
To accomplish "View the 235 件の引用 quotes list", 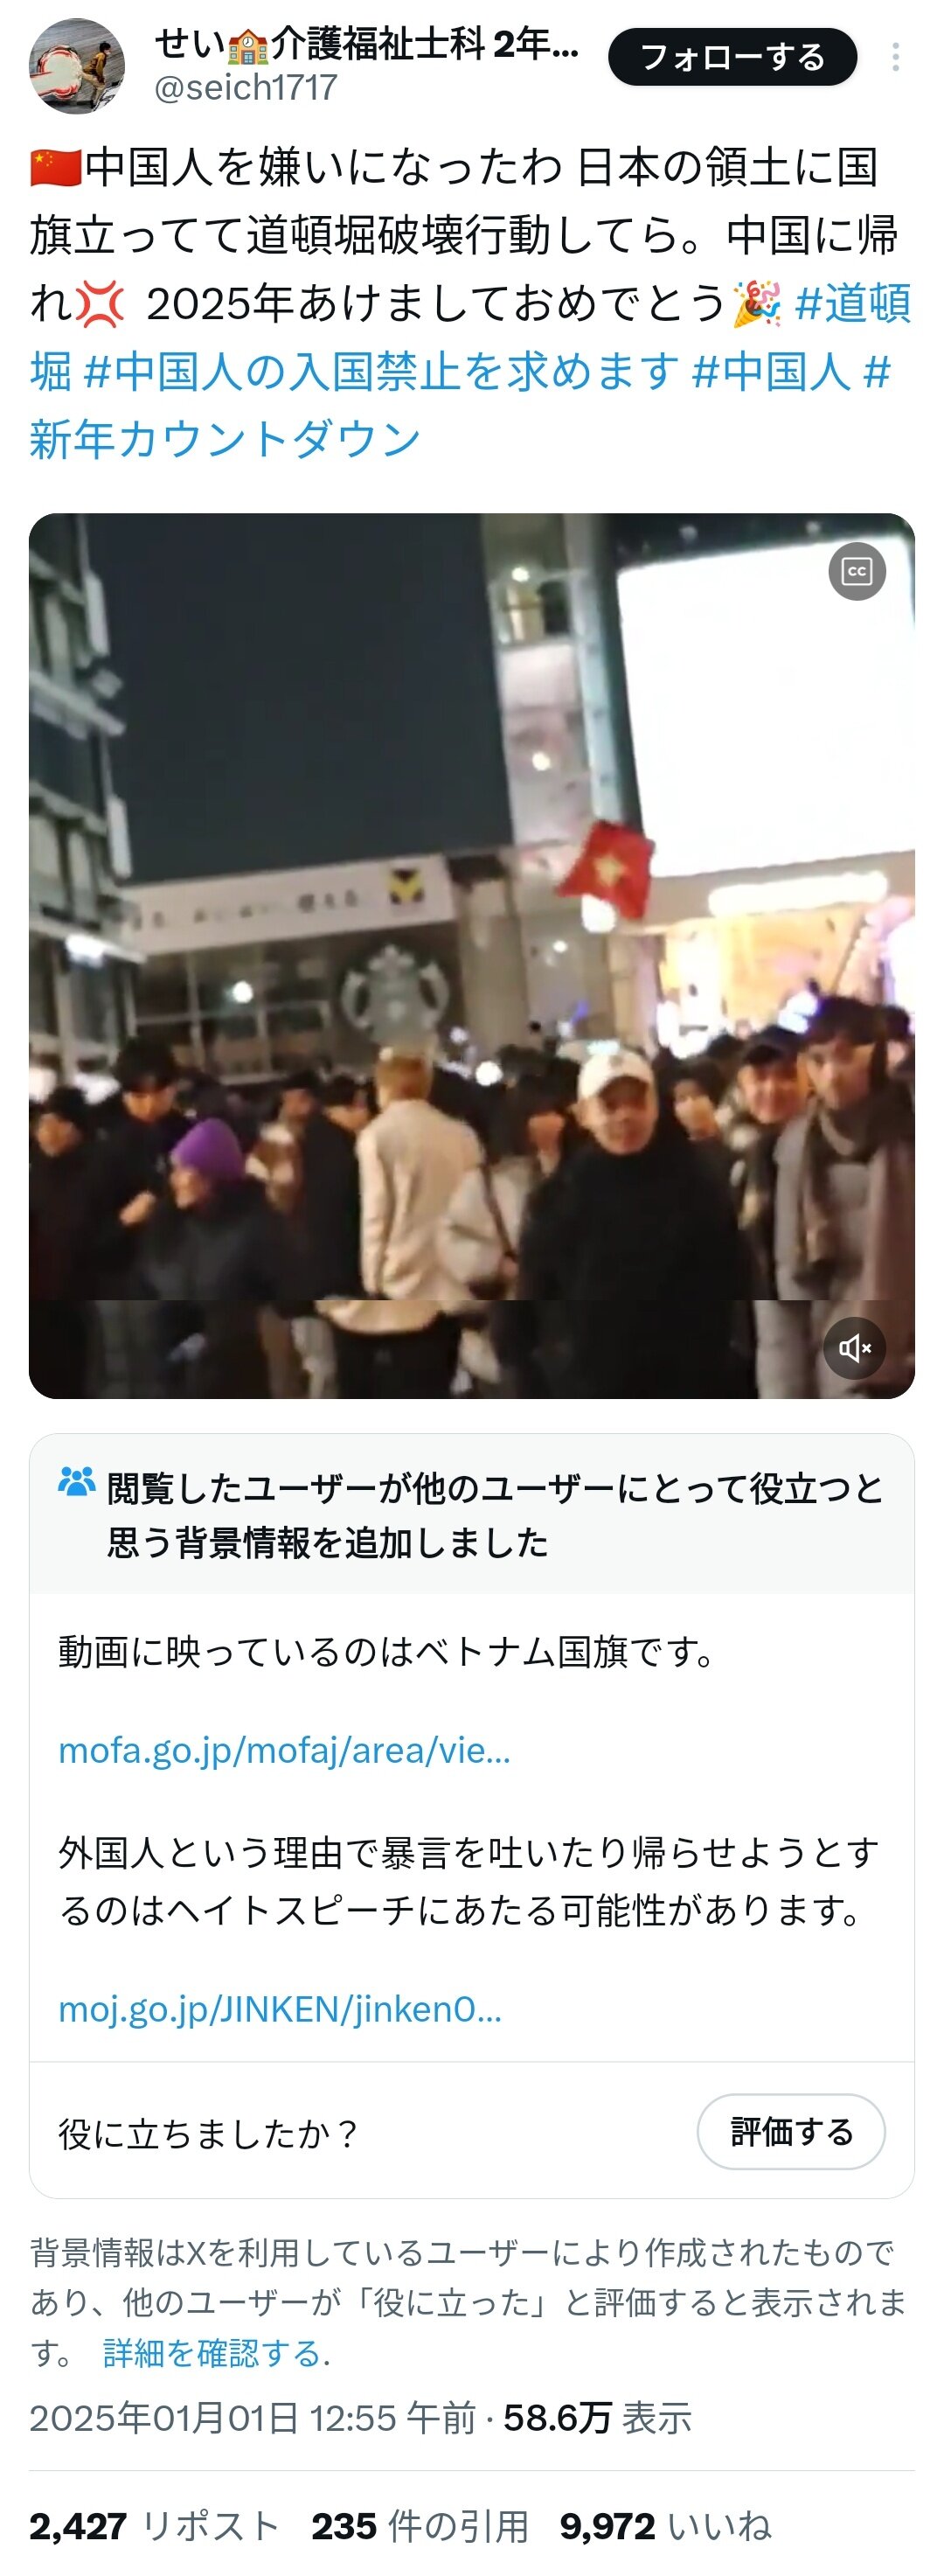I will pos(419,2526).
